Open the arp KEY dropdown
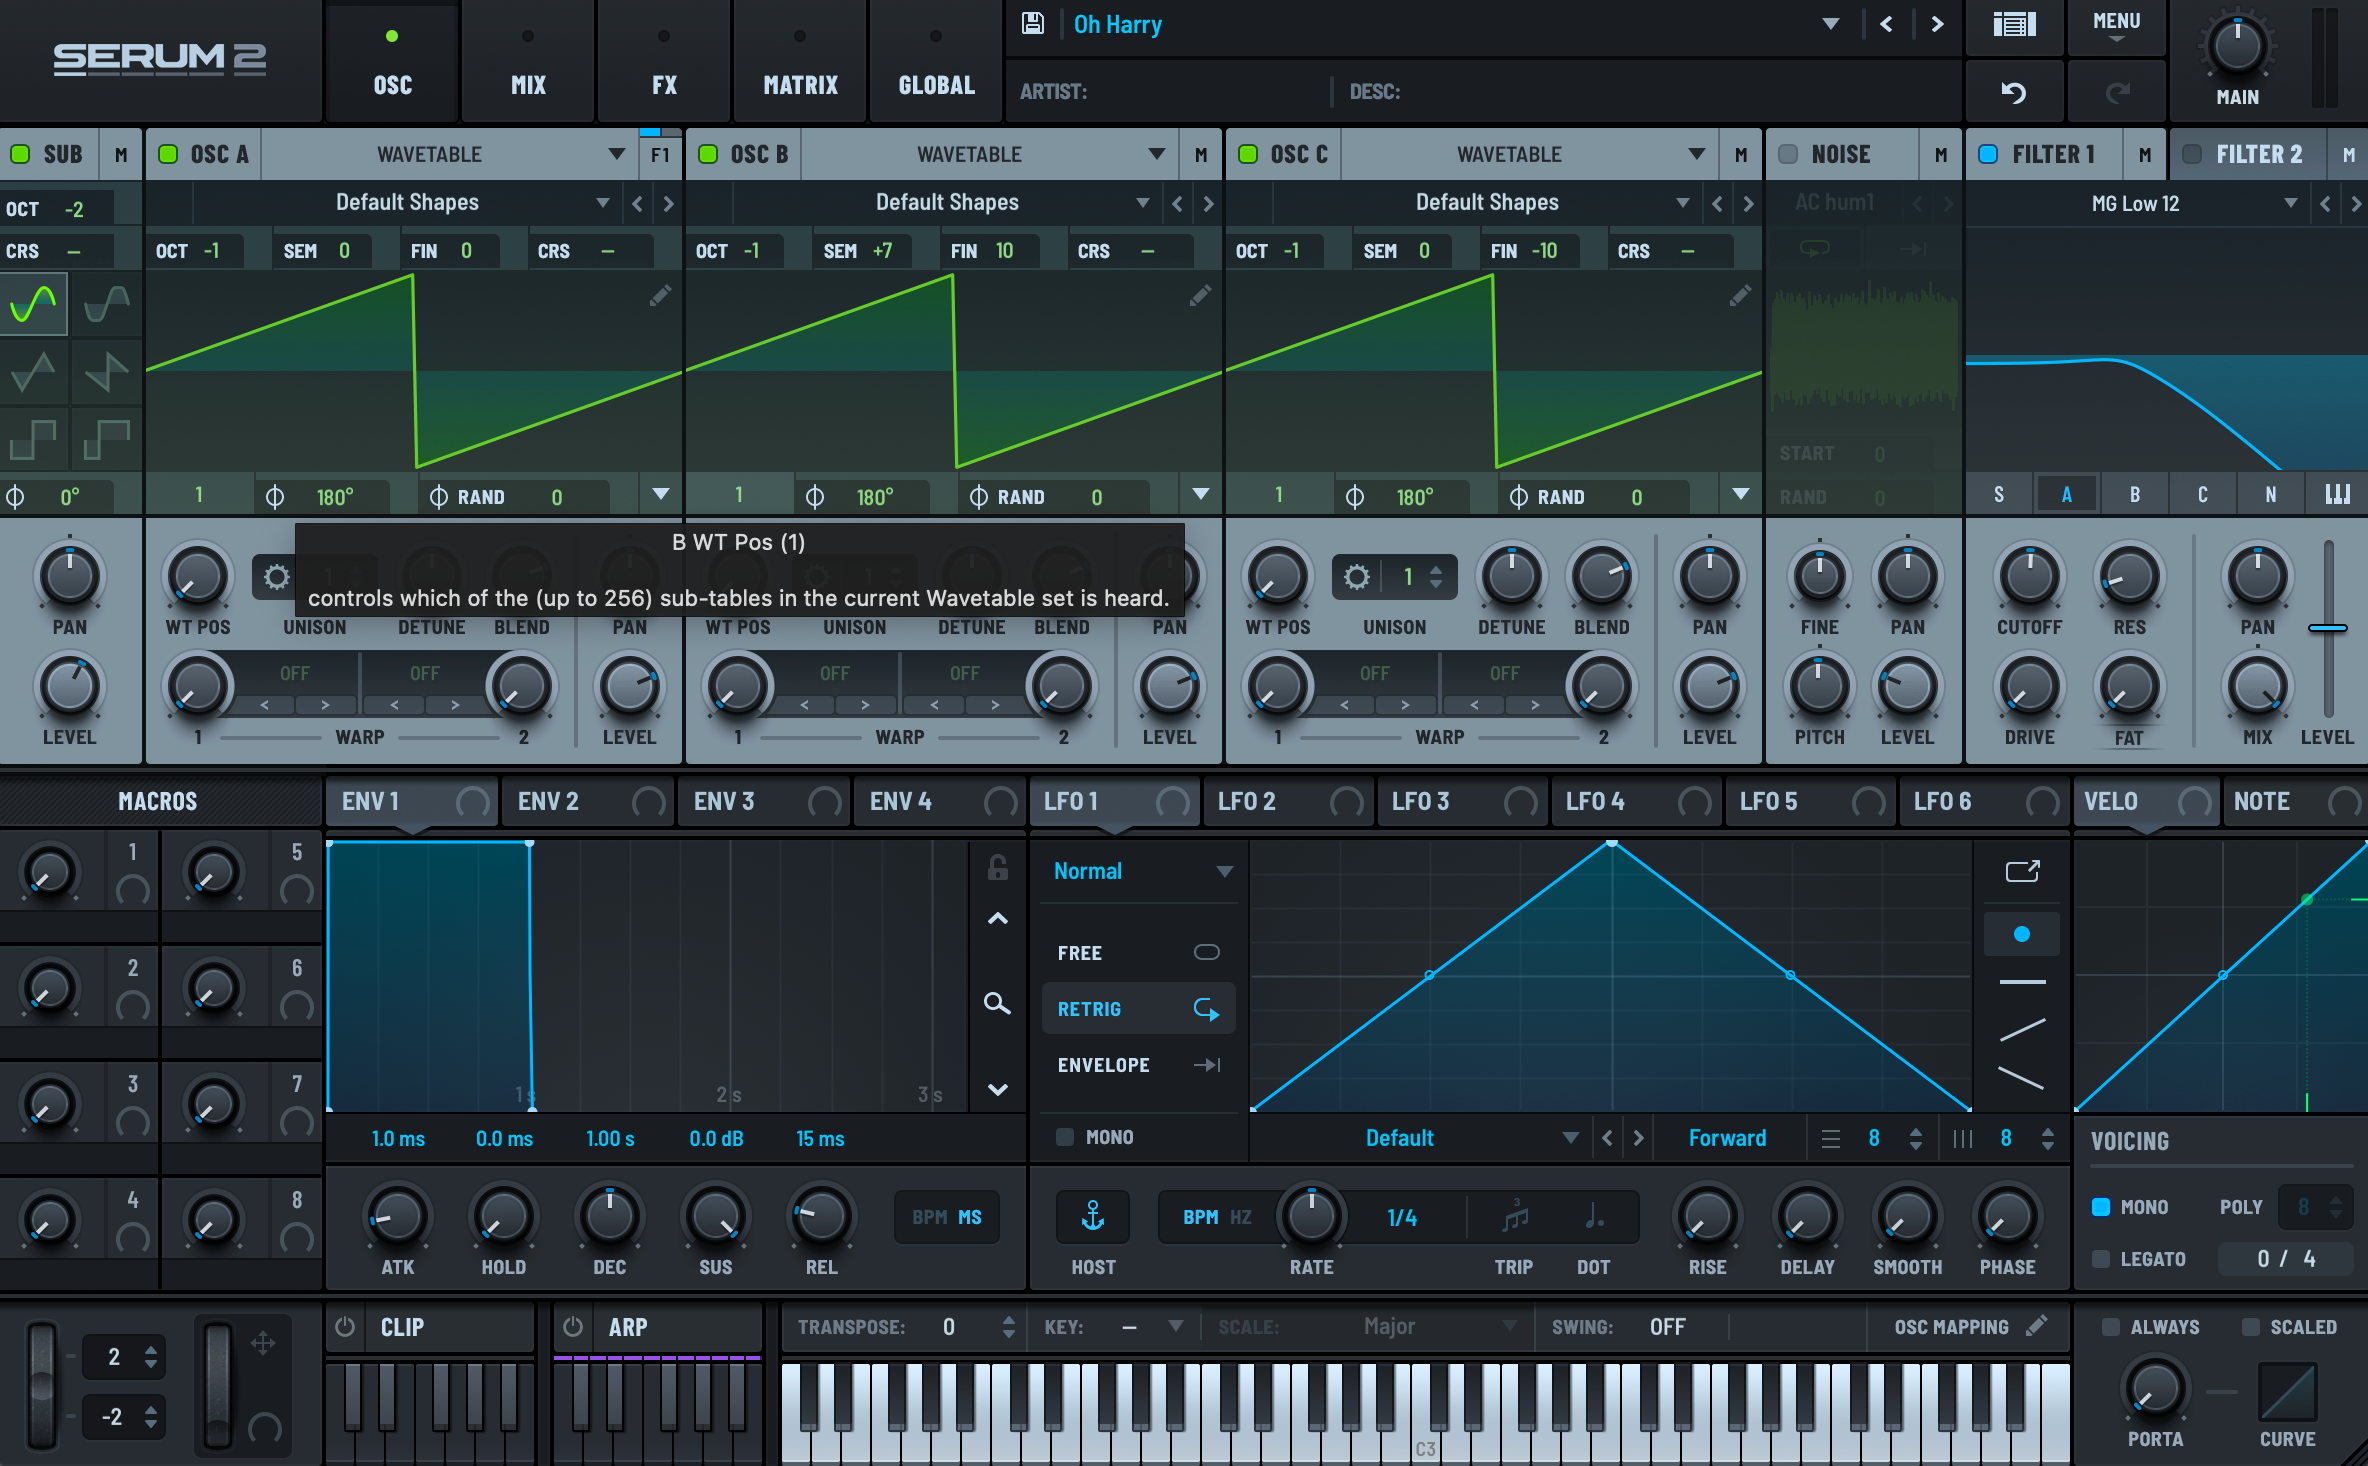Screen dimensions: 2368x1466 click(x=1175, y=1326)
